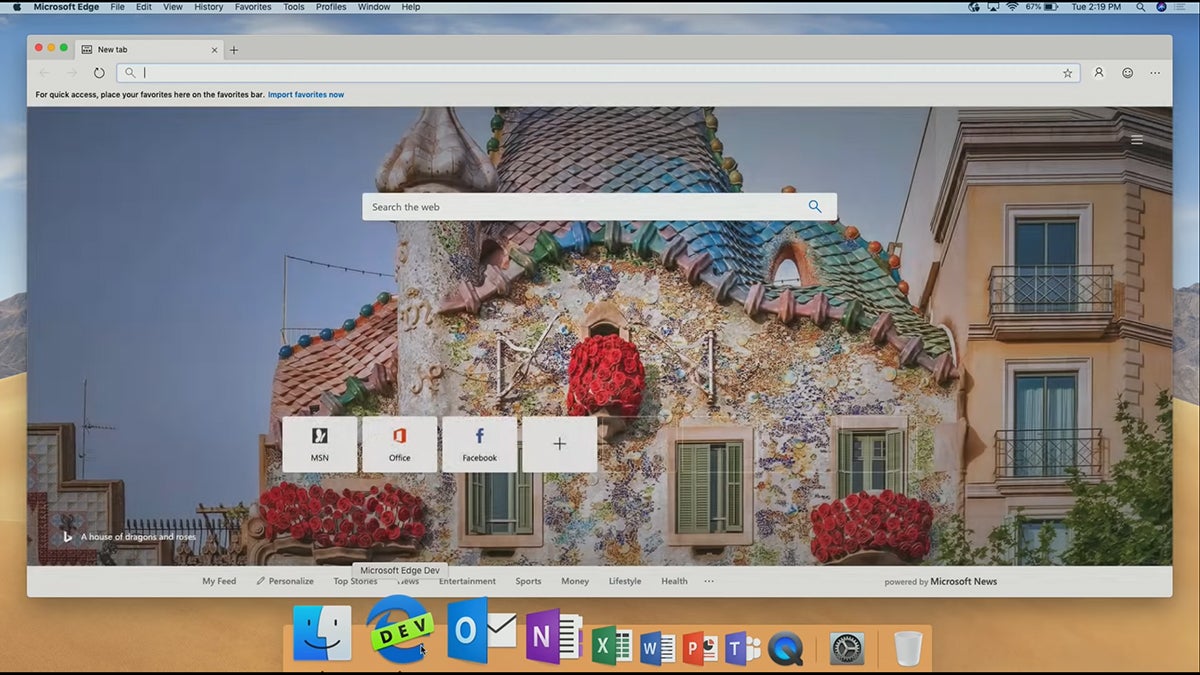Click the smiley feedback icon

[x=1126, y=72]
